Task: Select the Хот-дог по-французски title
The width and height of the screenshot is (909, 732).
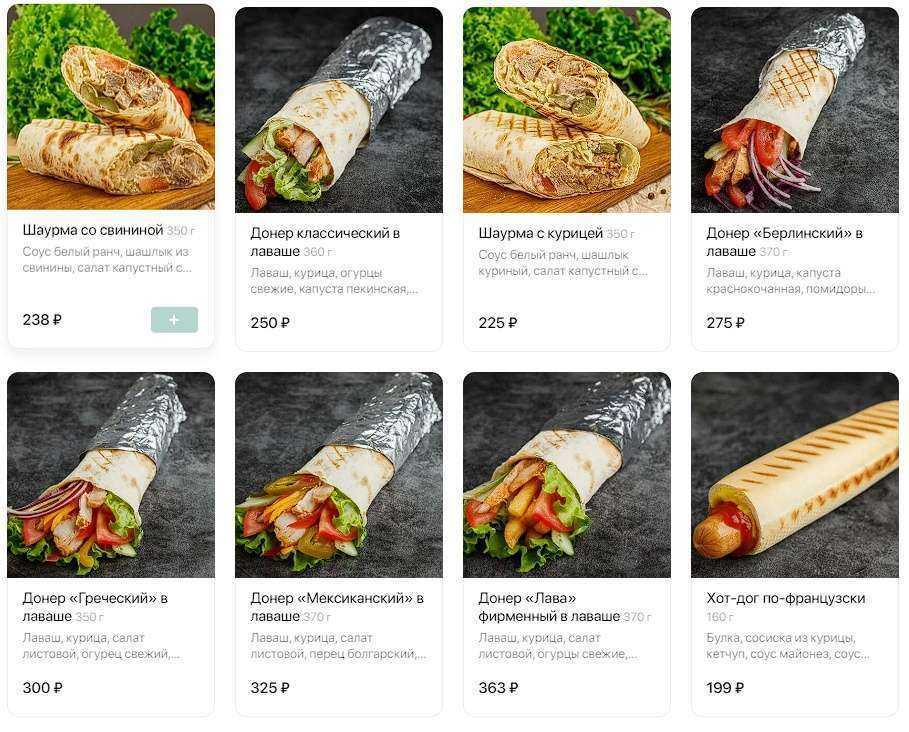Action: pyautogui.click(x=786, y=598)
